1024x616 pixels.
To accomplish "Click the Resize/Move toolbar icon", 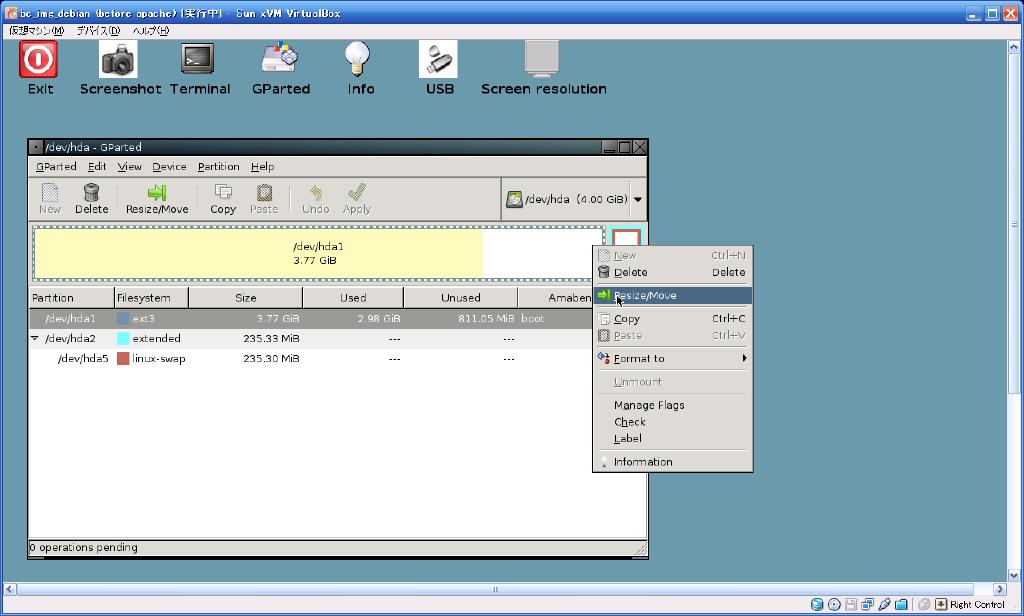I will pos(157,199).
